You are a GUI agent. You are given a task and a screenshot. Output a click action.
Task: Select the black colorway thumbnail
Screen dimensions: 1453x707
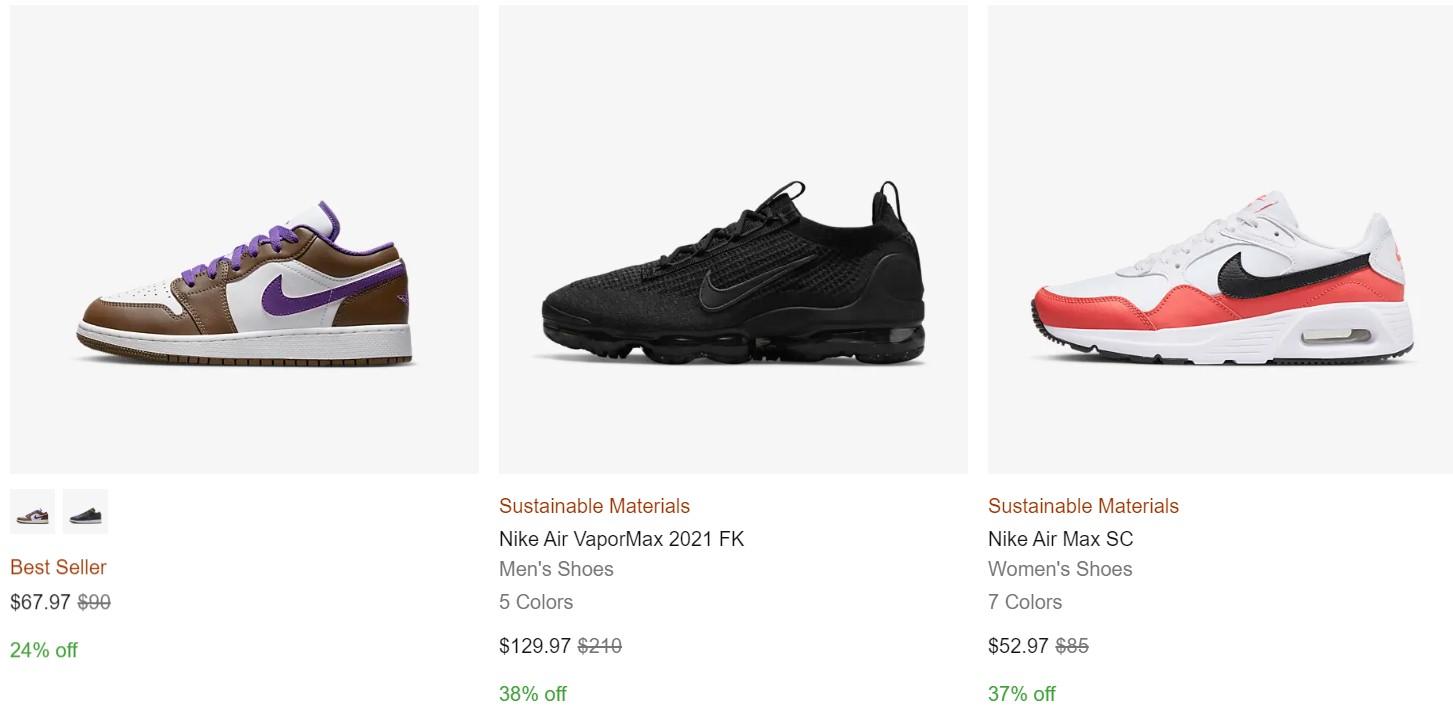pos(85,512)
